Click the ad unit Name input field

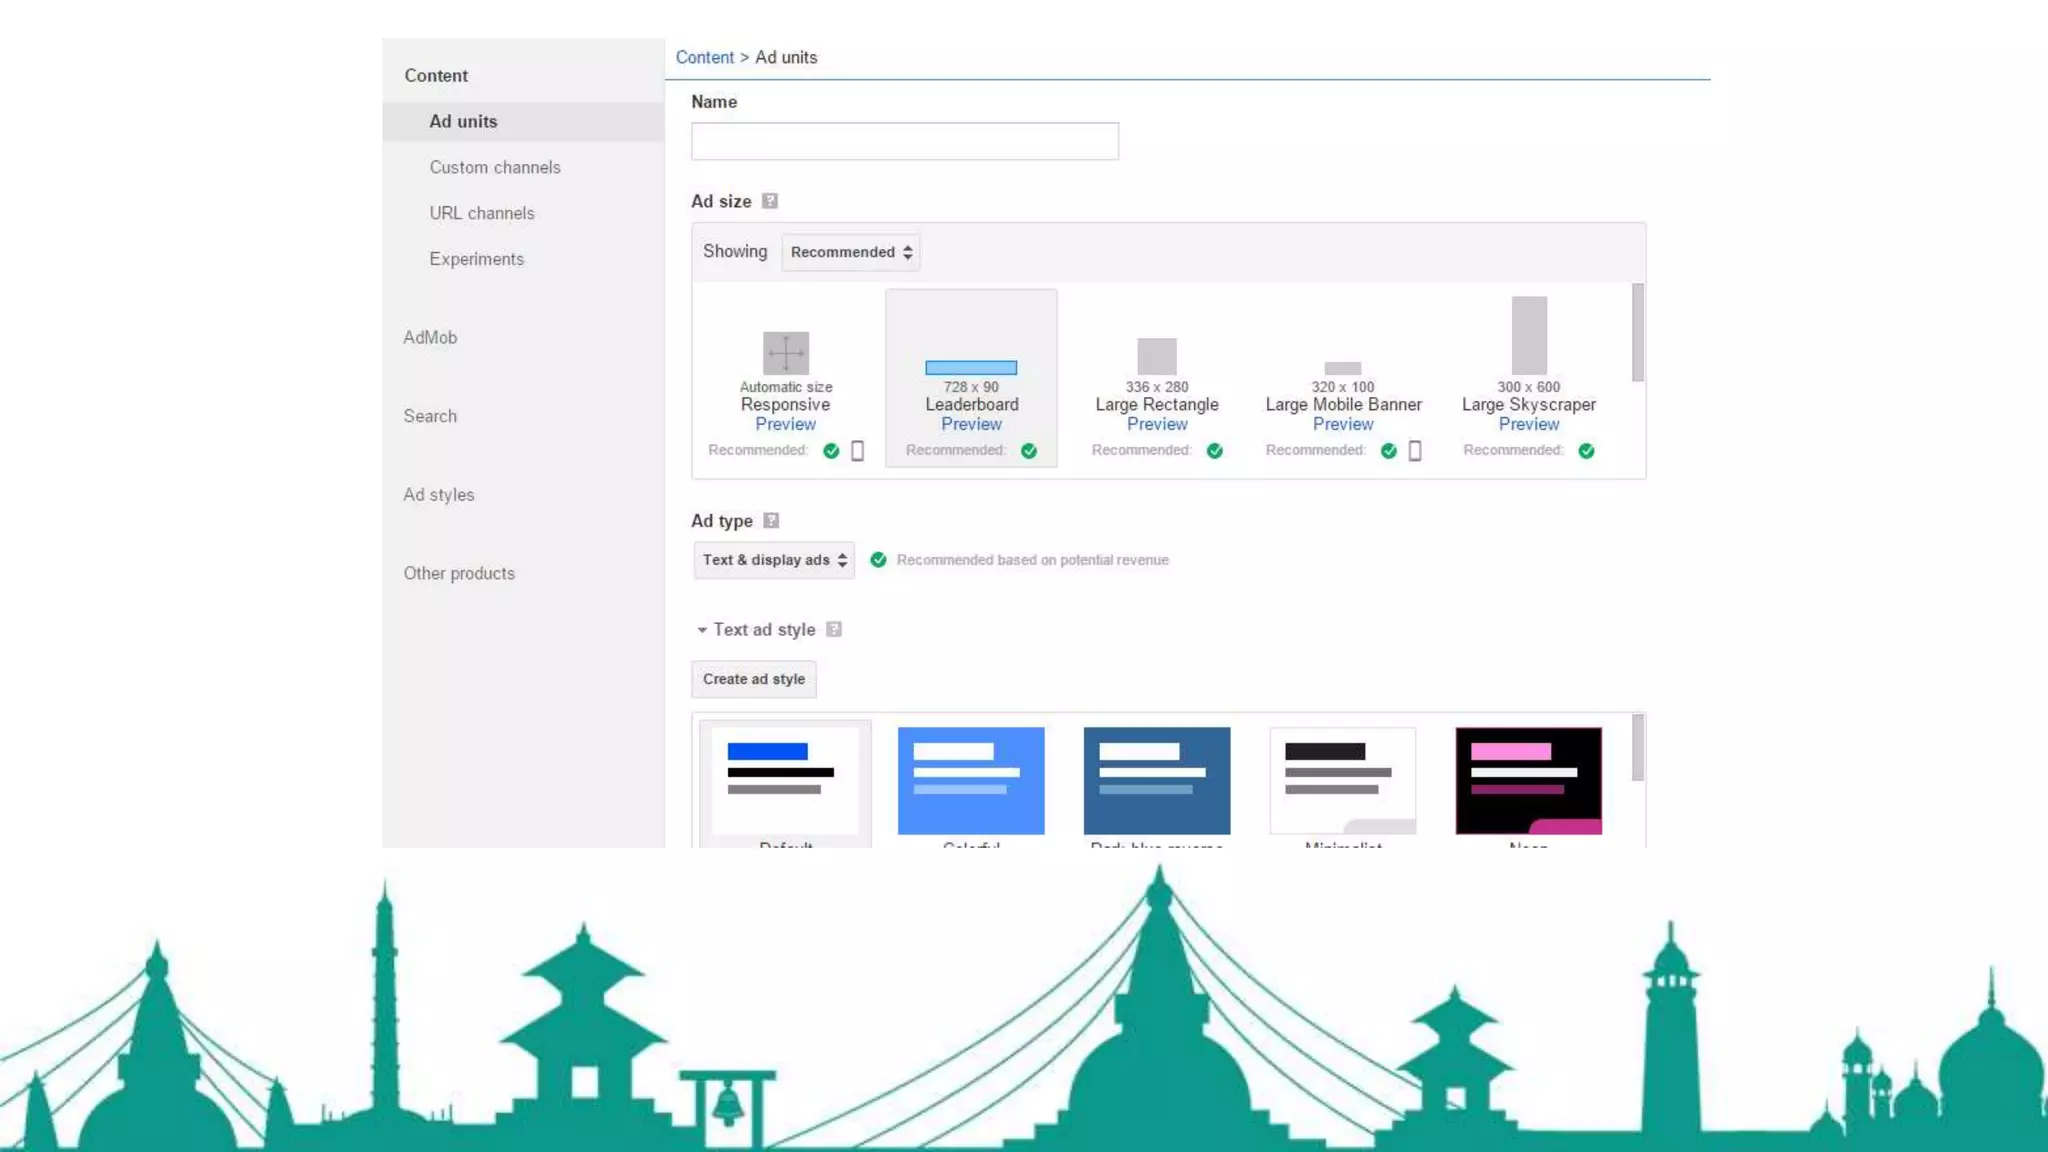pos(904,141)
